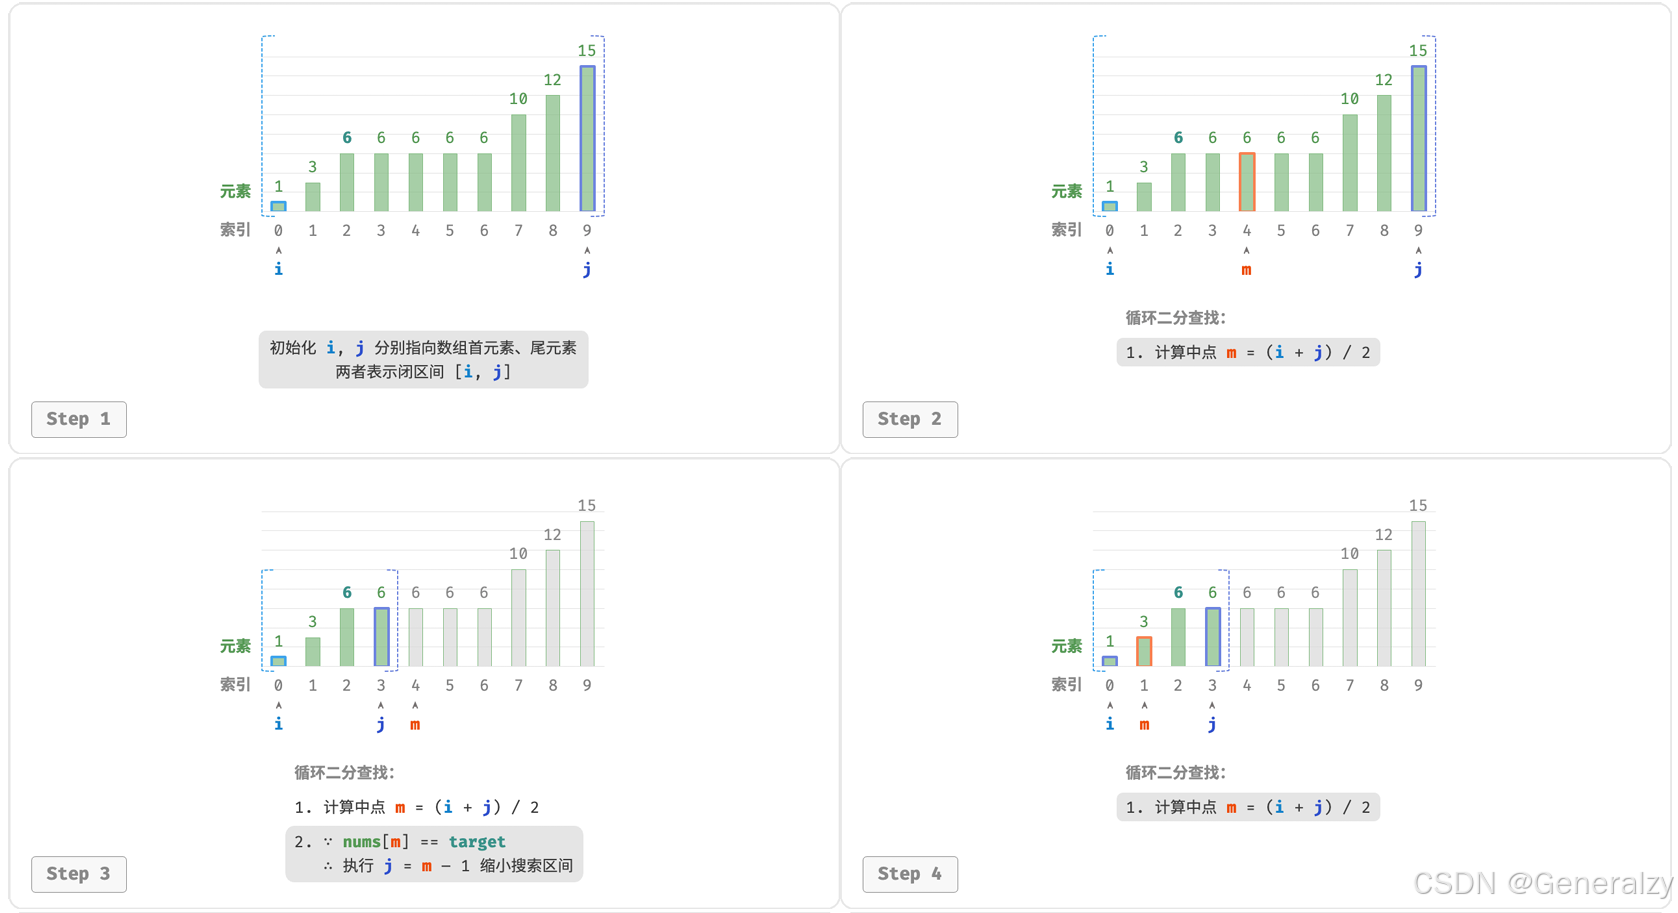
Task: Click the orange-outlined bar at index 4 in Step 2
Action: coord(1247,182)
